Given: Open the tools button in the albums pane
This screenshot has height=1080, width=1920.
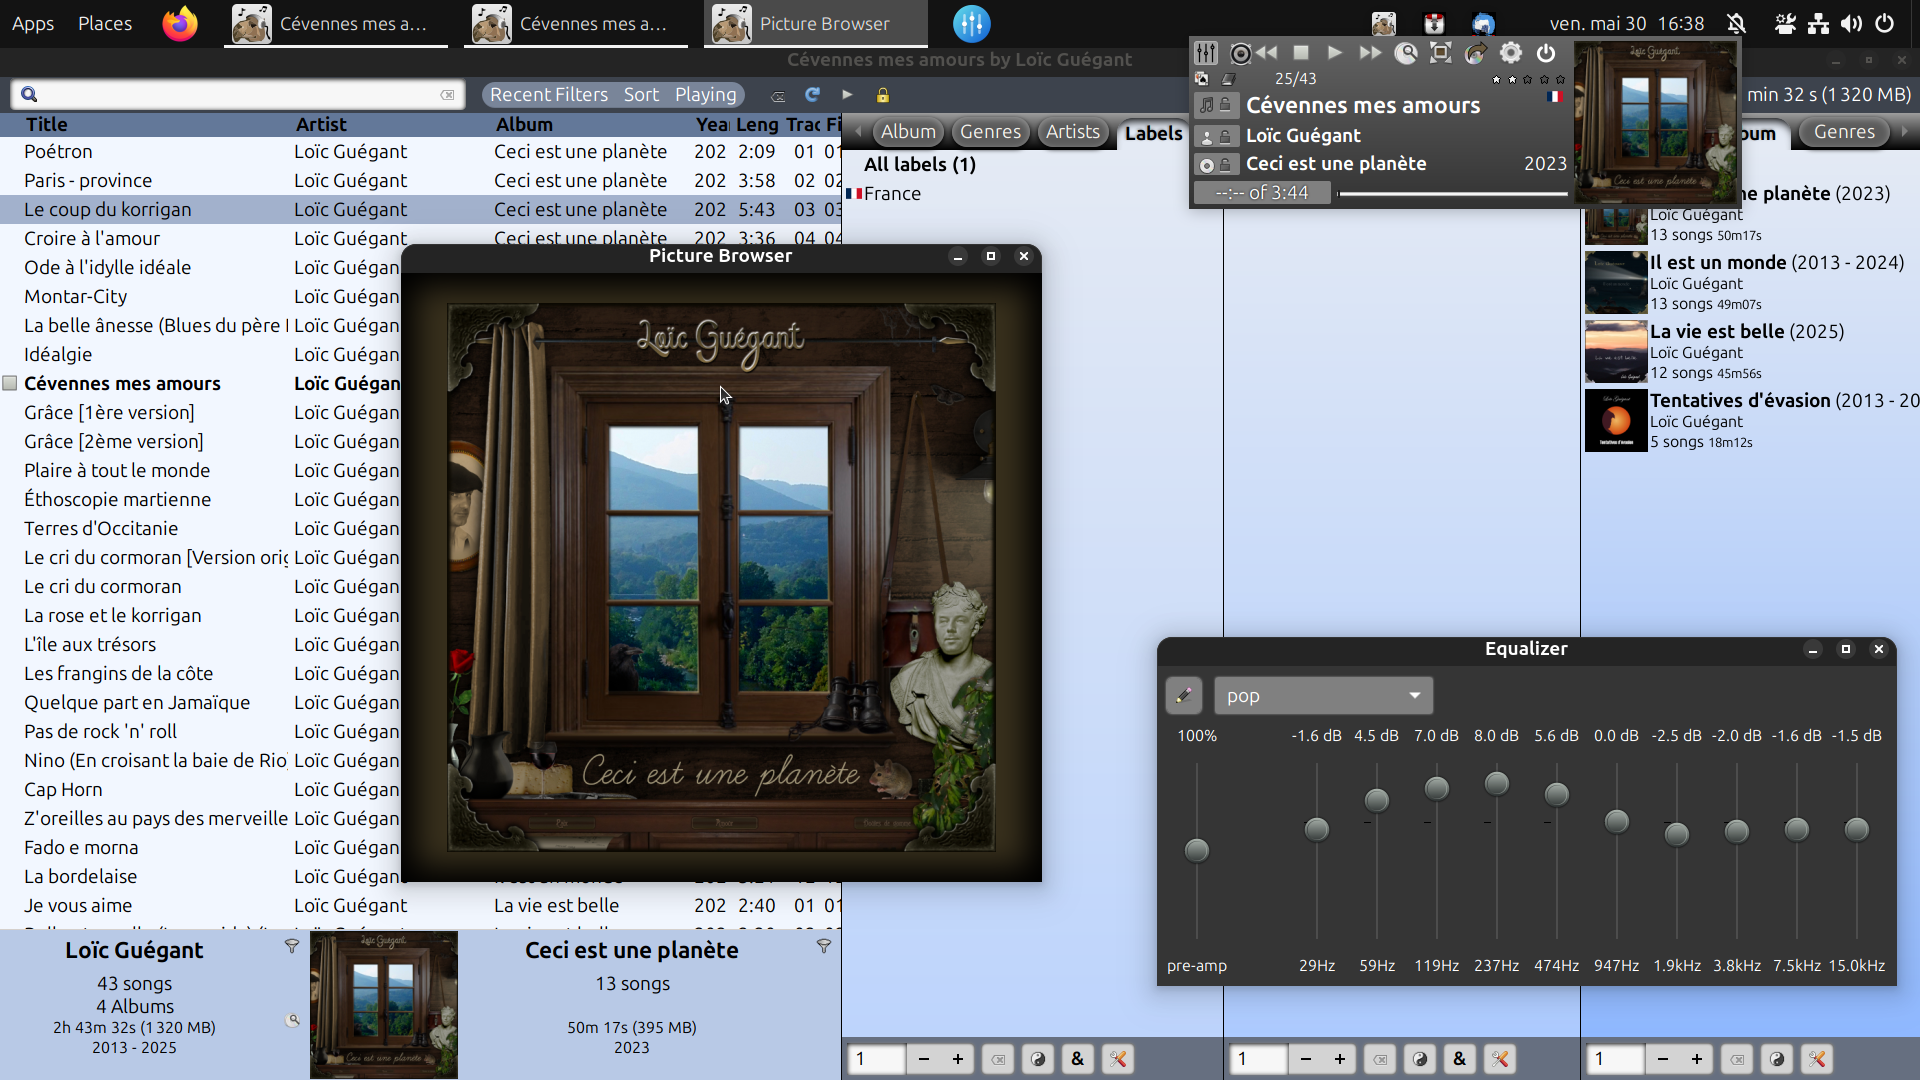Looking at the screenshot, I should pyautogui.click(x=1817, y=1059).
